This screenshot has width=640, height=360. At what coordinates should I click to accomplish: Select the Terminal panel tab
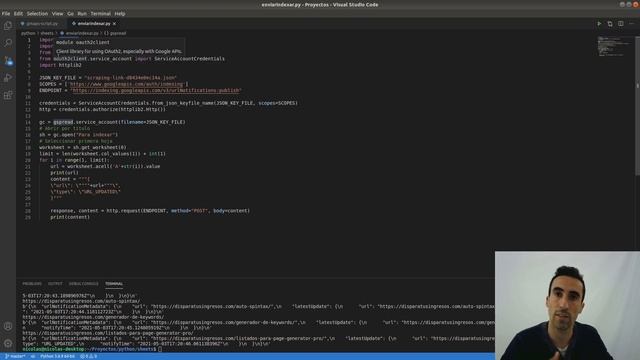[x=114, y=284]
